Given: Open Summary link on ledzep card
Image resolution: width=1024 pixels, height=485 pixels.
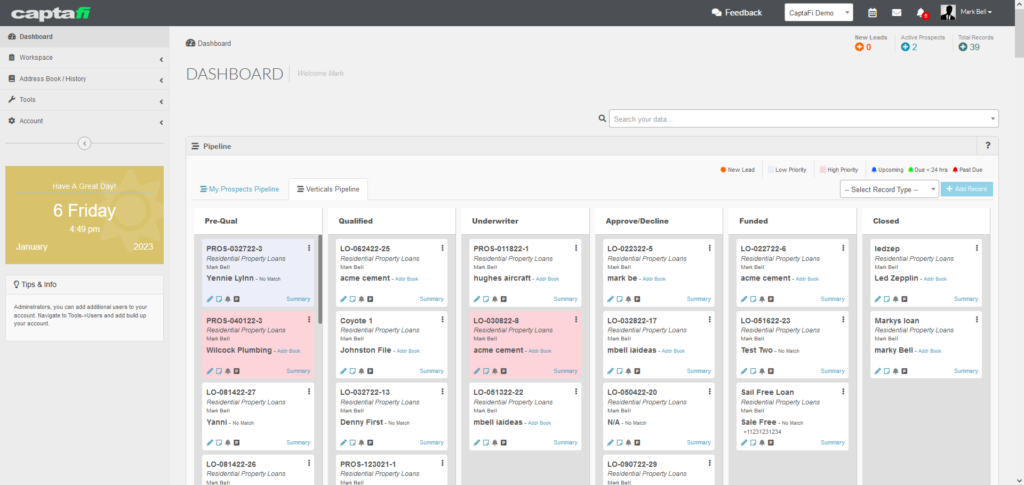Looking at the screenshot, I should pyautogui.click(x=965, y=299).
